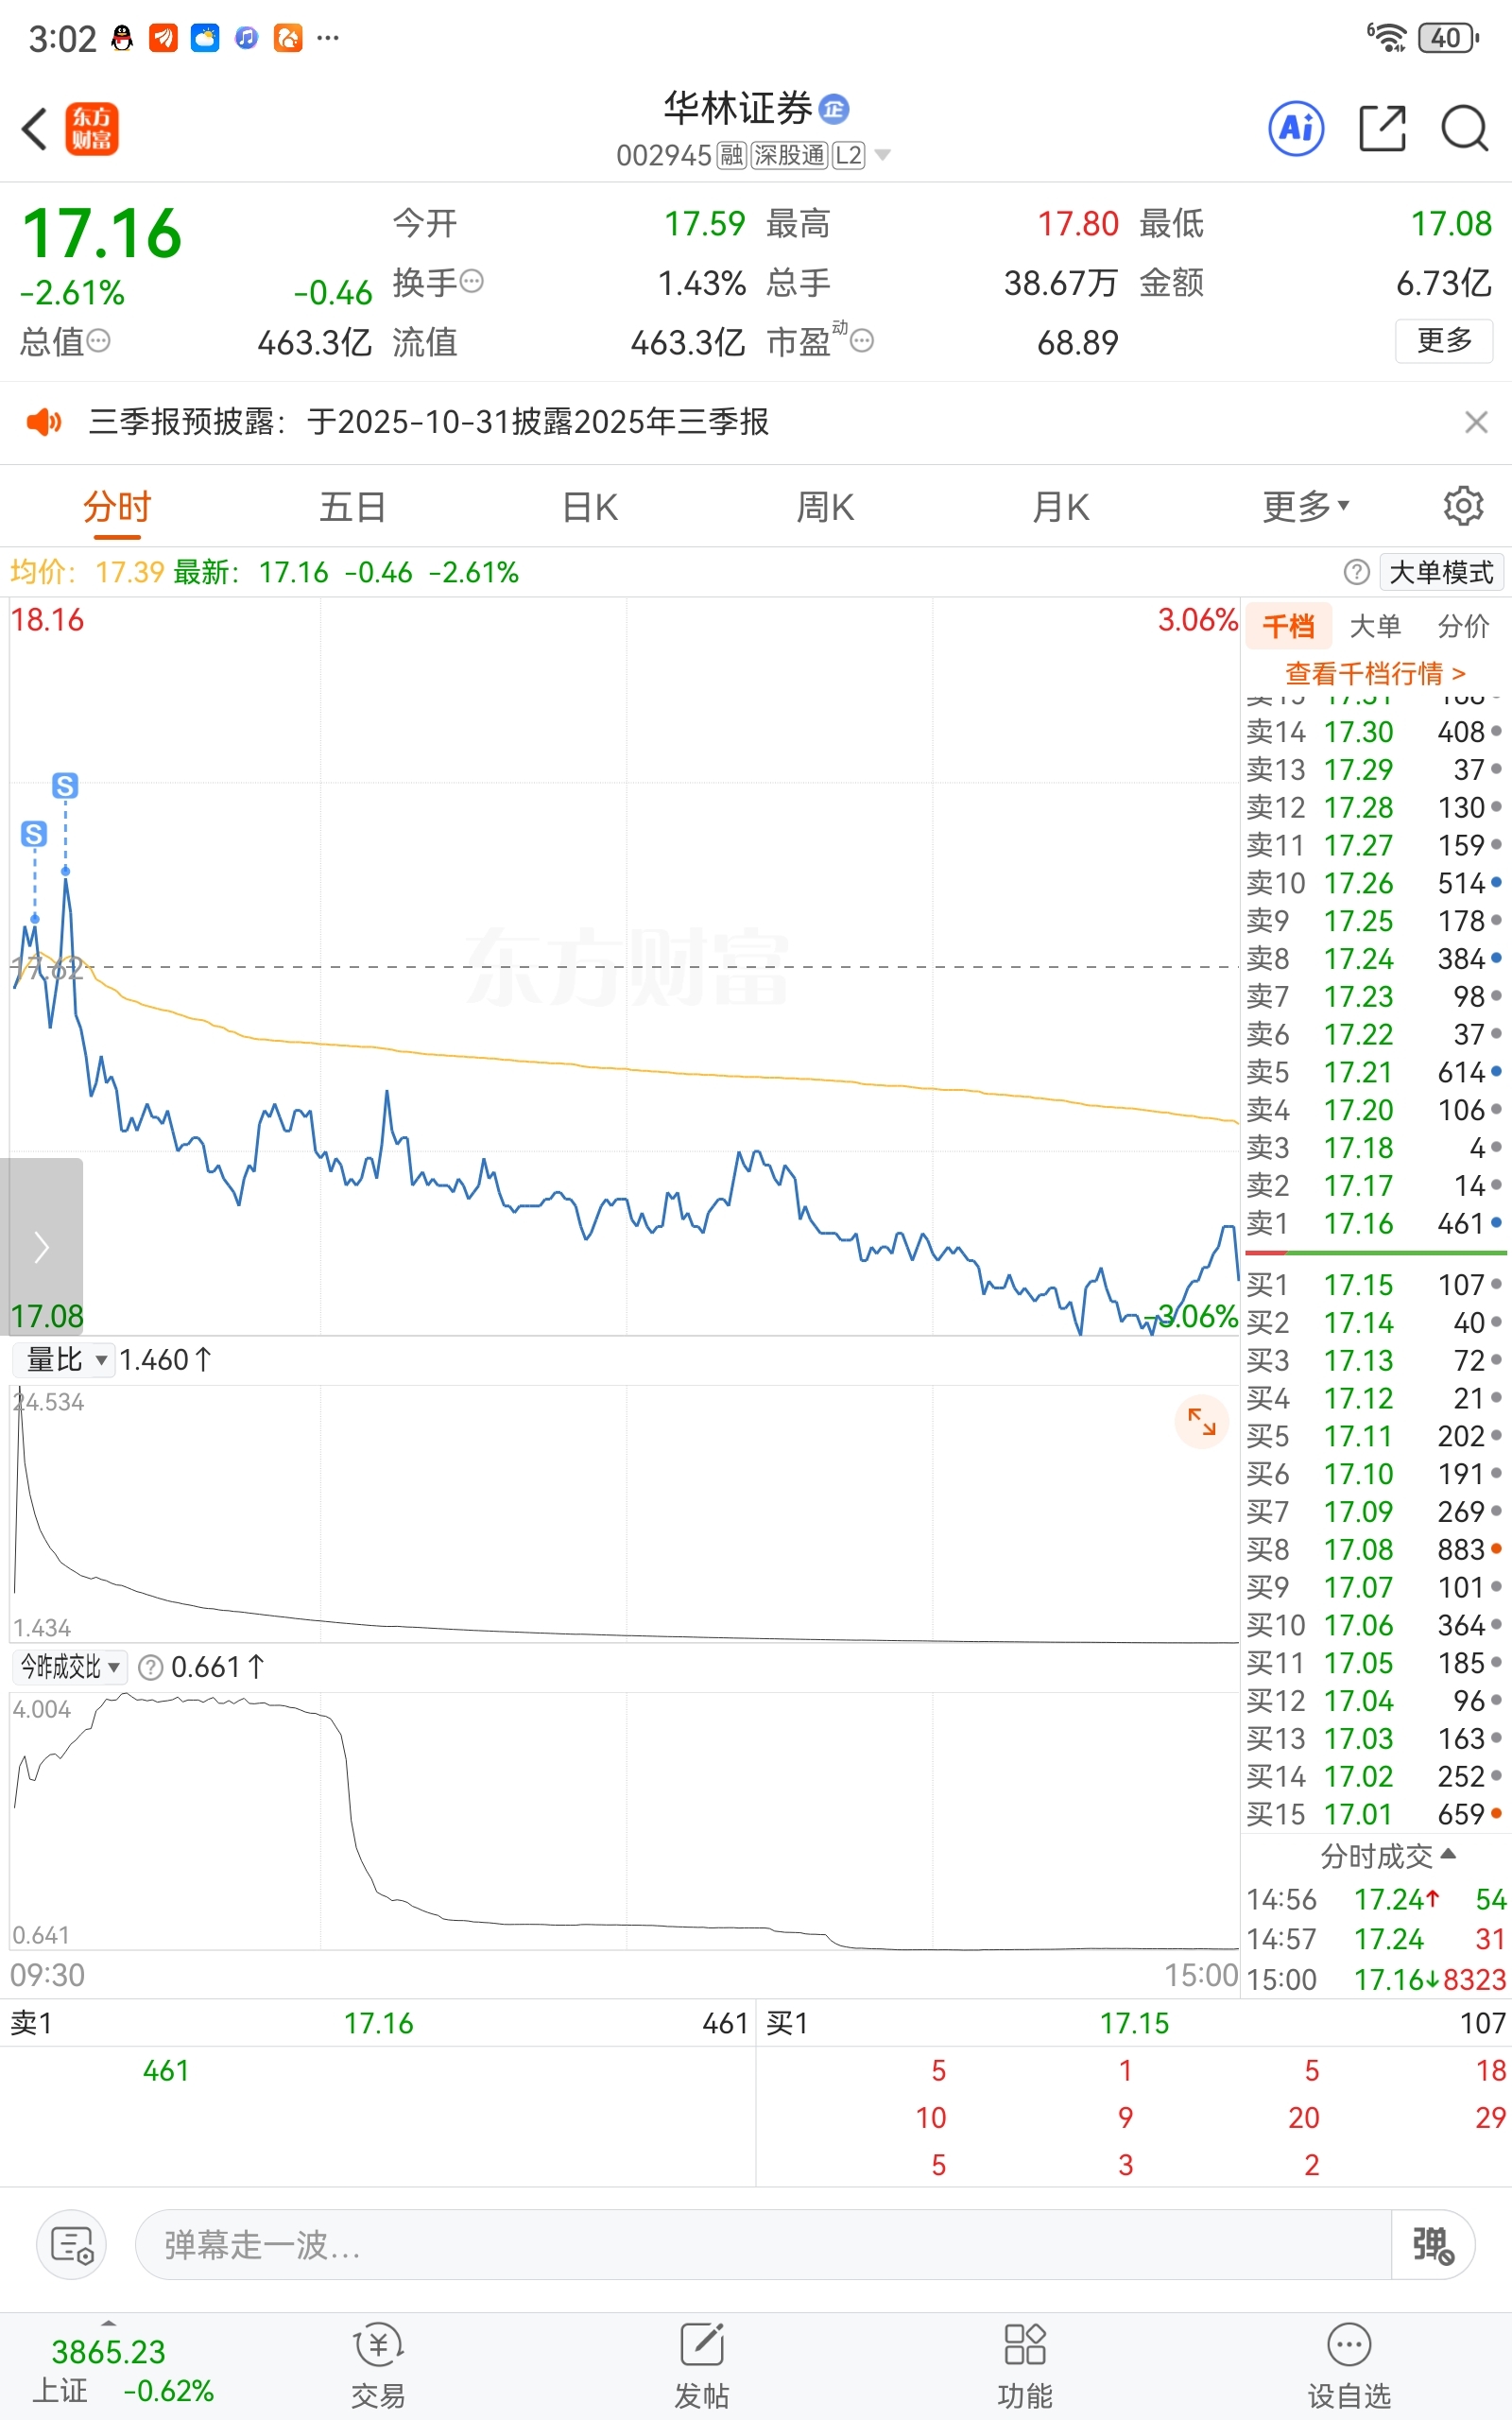Image resolution: width=1512 pixels, height=2420 pixels.
Task: Tap the 更多 quote details button
Action: [1444, 341]
